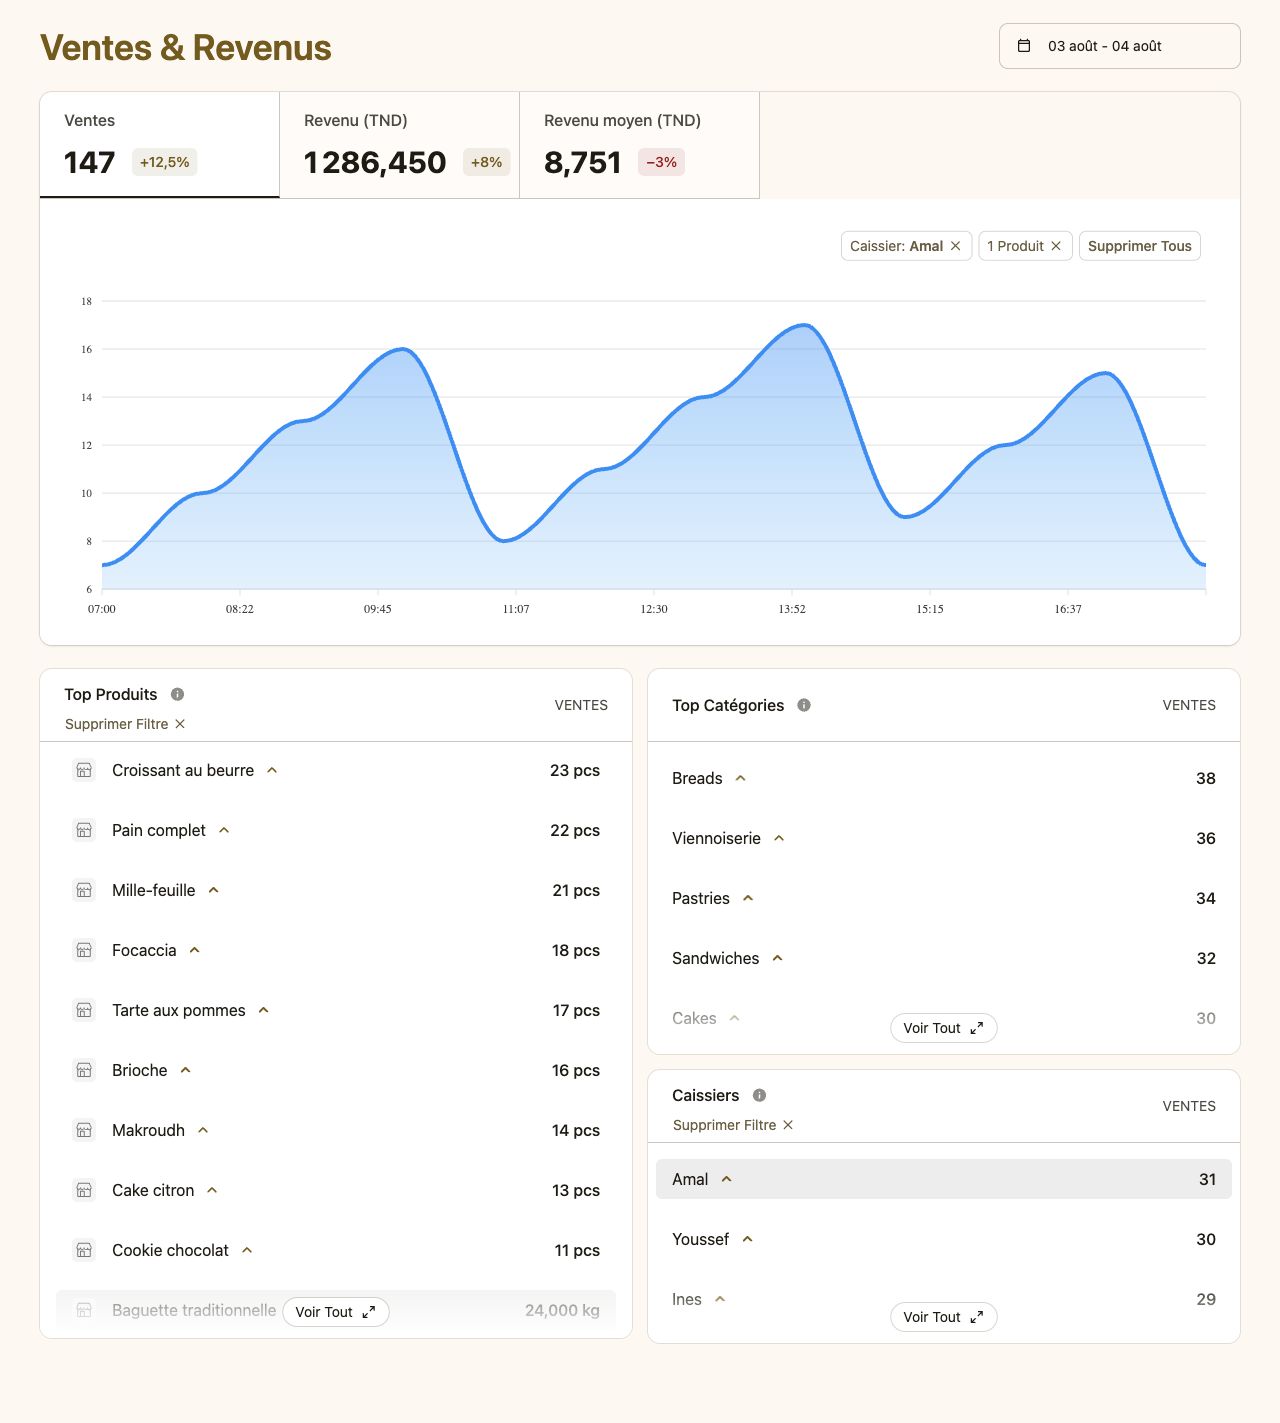Click the product icon beside Tarte aux pommes

pyautogui.click(x=84, y=1010)
